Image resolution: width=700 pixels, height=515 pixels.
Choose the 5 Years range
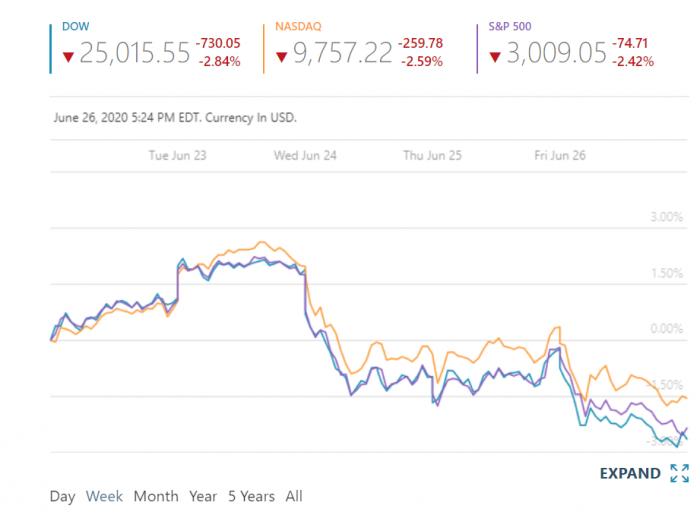click(x=251, y=496)
